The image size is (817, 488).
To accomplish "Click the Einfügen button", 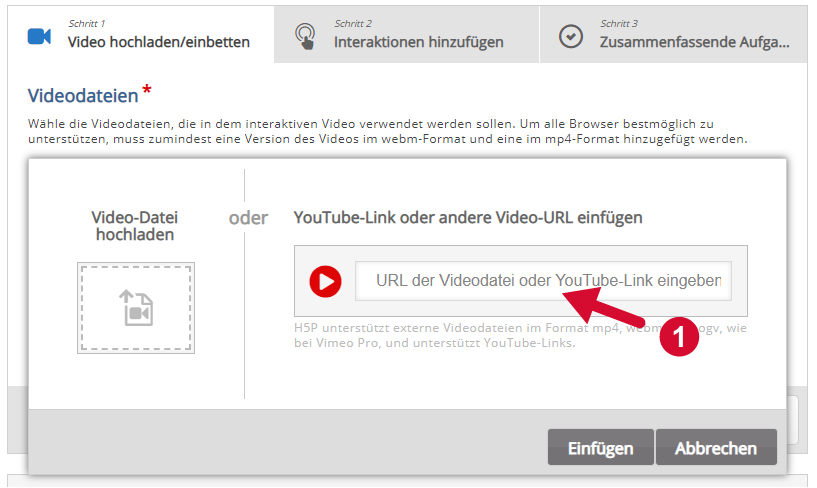I will (x=600, y=447).
